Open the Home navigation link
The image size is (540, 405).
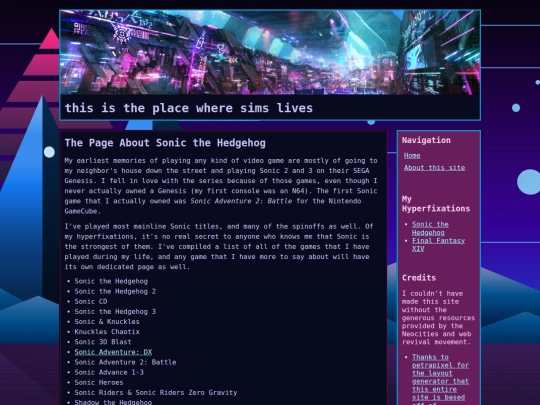pos(412,156)
